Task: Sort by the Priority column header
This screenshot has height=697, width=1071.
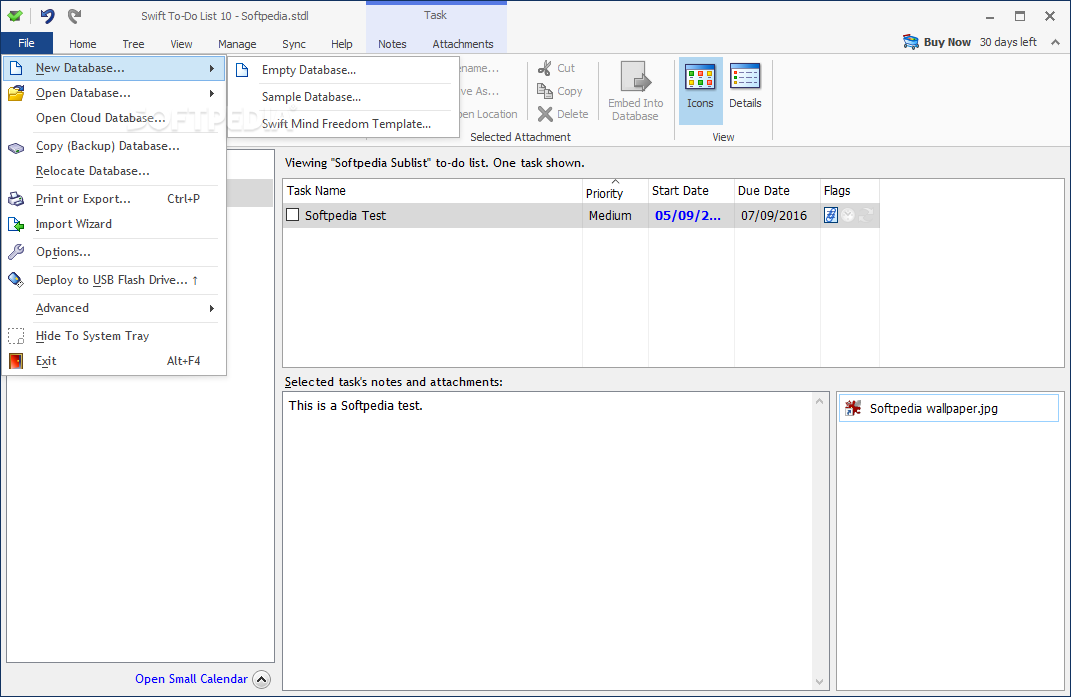Action: 615,191
